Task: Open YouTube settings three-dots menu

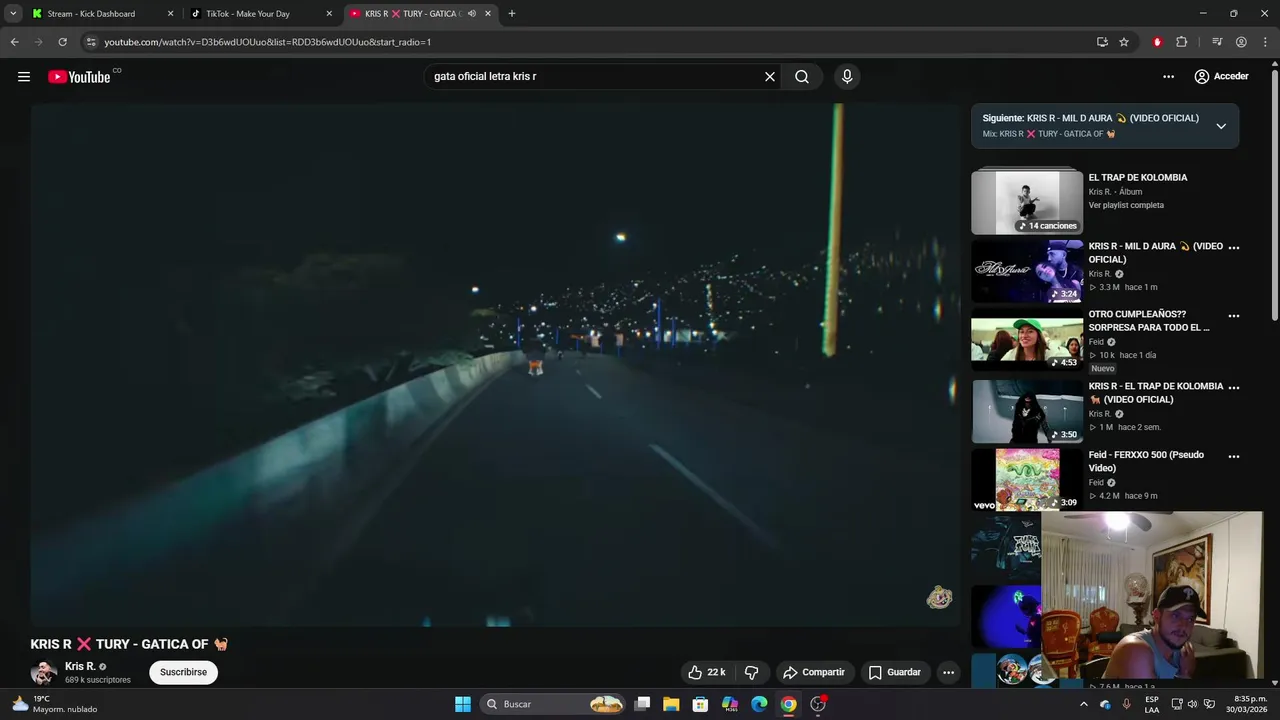Action: click(1168, 77)
